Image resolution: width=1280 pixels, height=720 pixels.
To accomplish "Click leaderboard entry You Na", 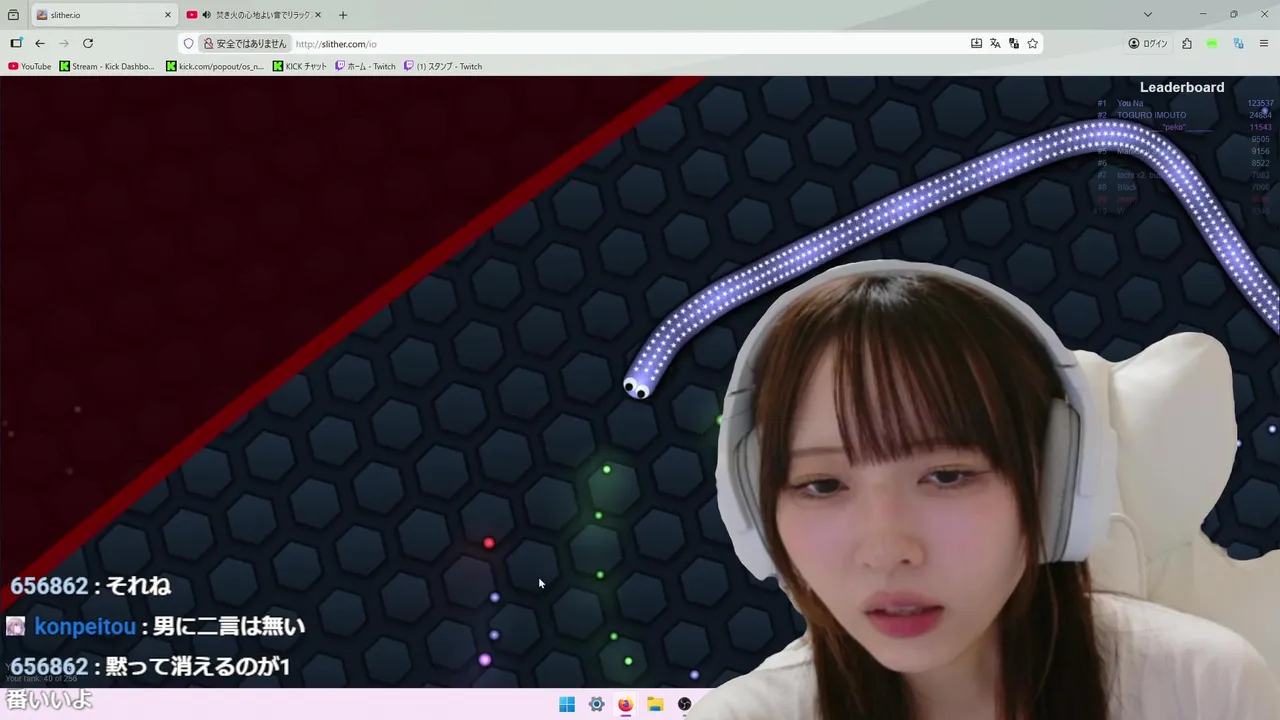I will [1130, 103].
